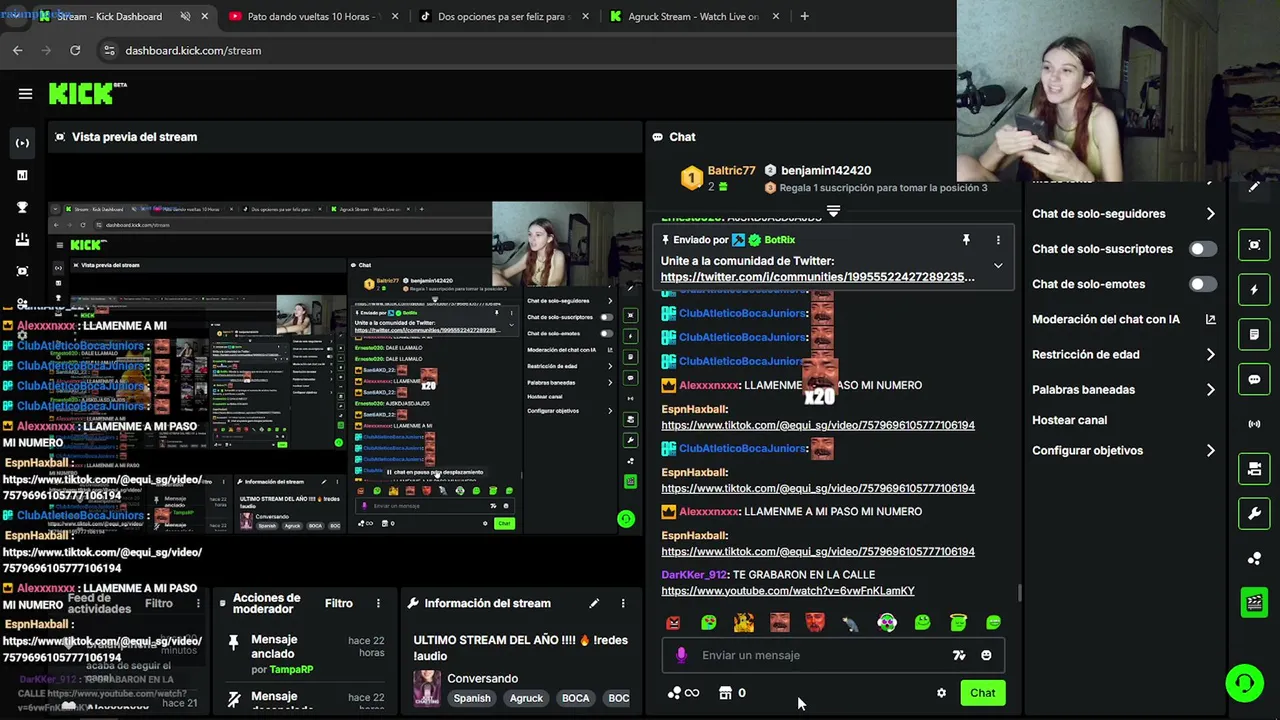1280x720 pixels.
Task: Select the camera icon in right rail
Action: 1254,468
